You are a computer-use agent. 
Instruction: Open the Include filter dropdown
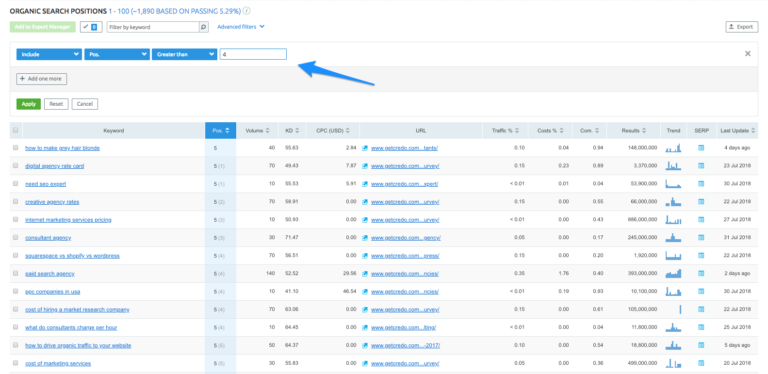click(x=49, y=54)
